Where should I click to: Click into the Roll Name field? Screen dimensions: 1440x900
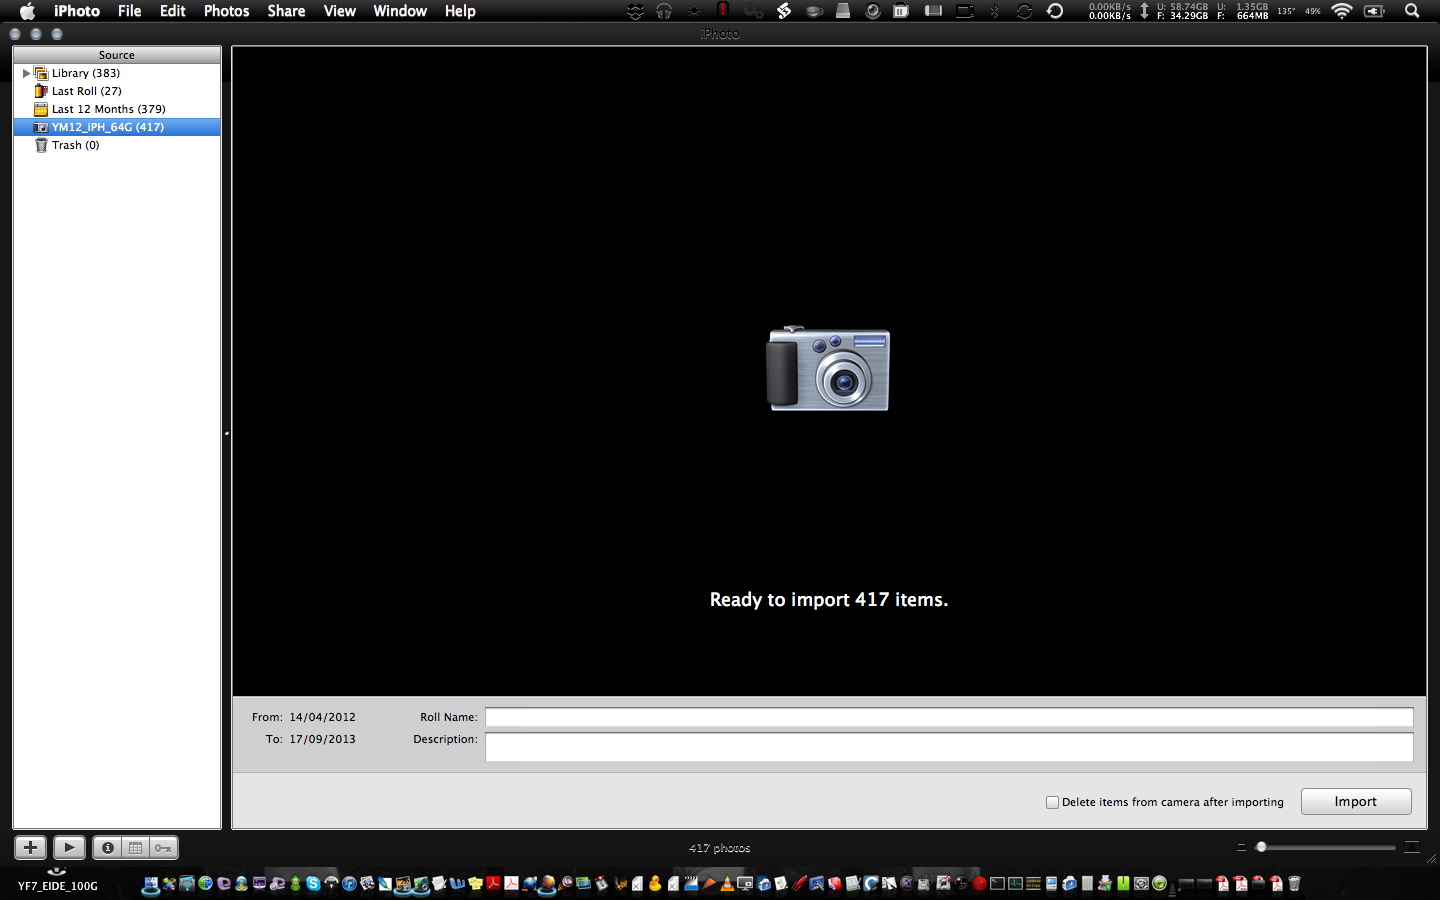[949, 717]
